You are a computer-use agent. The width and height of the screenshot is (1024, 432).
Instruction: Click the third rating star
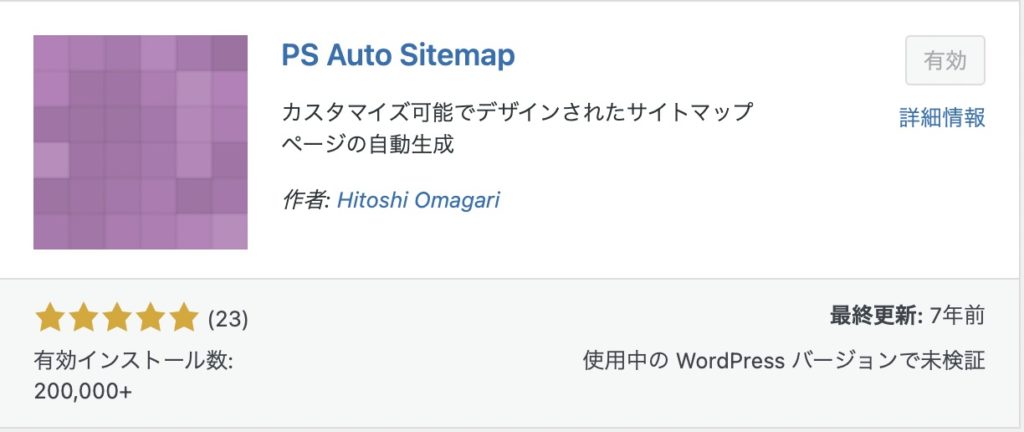click(x=116, y=319)
